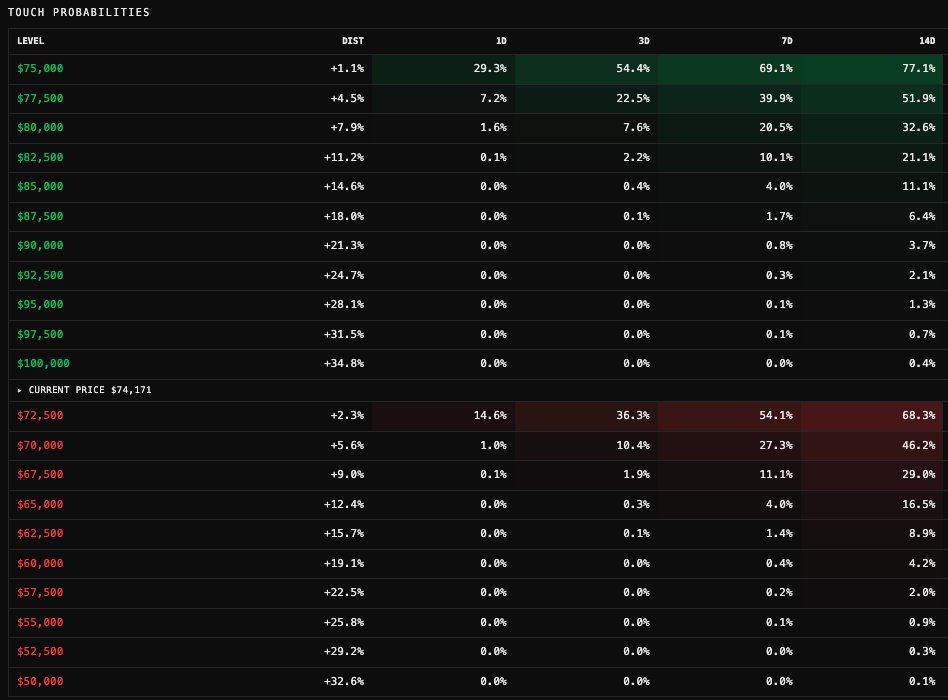Expand the CURRENT PRICE $74,171 row arrow
Image resolution: width=948 pixels, height=700 pixels.
(20, 390)
